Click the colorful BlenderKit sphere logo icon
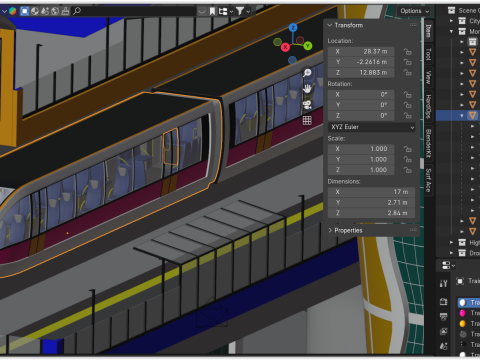The width and height of the screenshot is (480, 360). coord(13,11)
